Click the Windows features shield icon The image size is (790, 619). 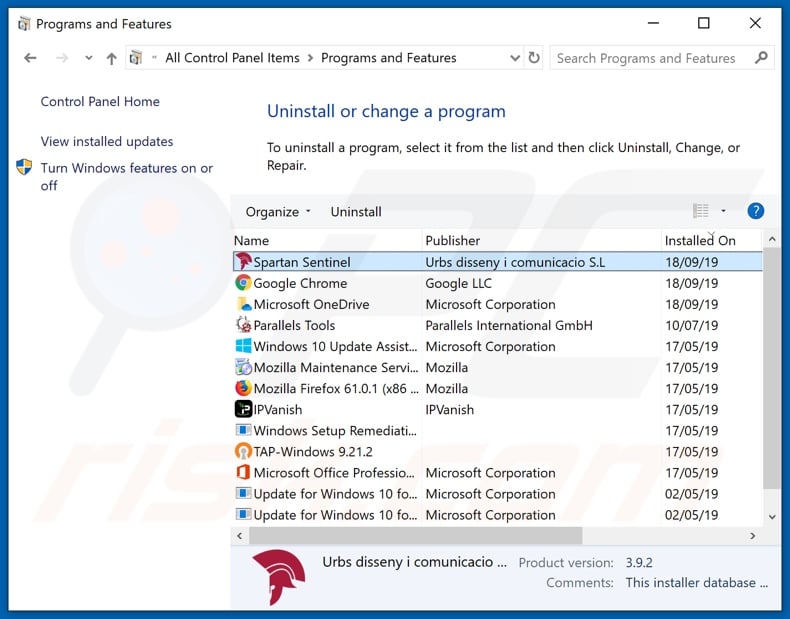click(24, 167)
